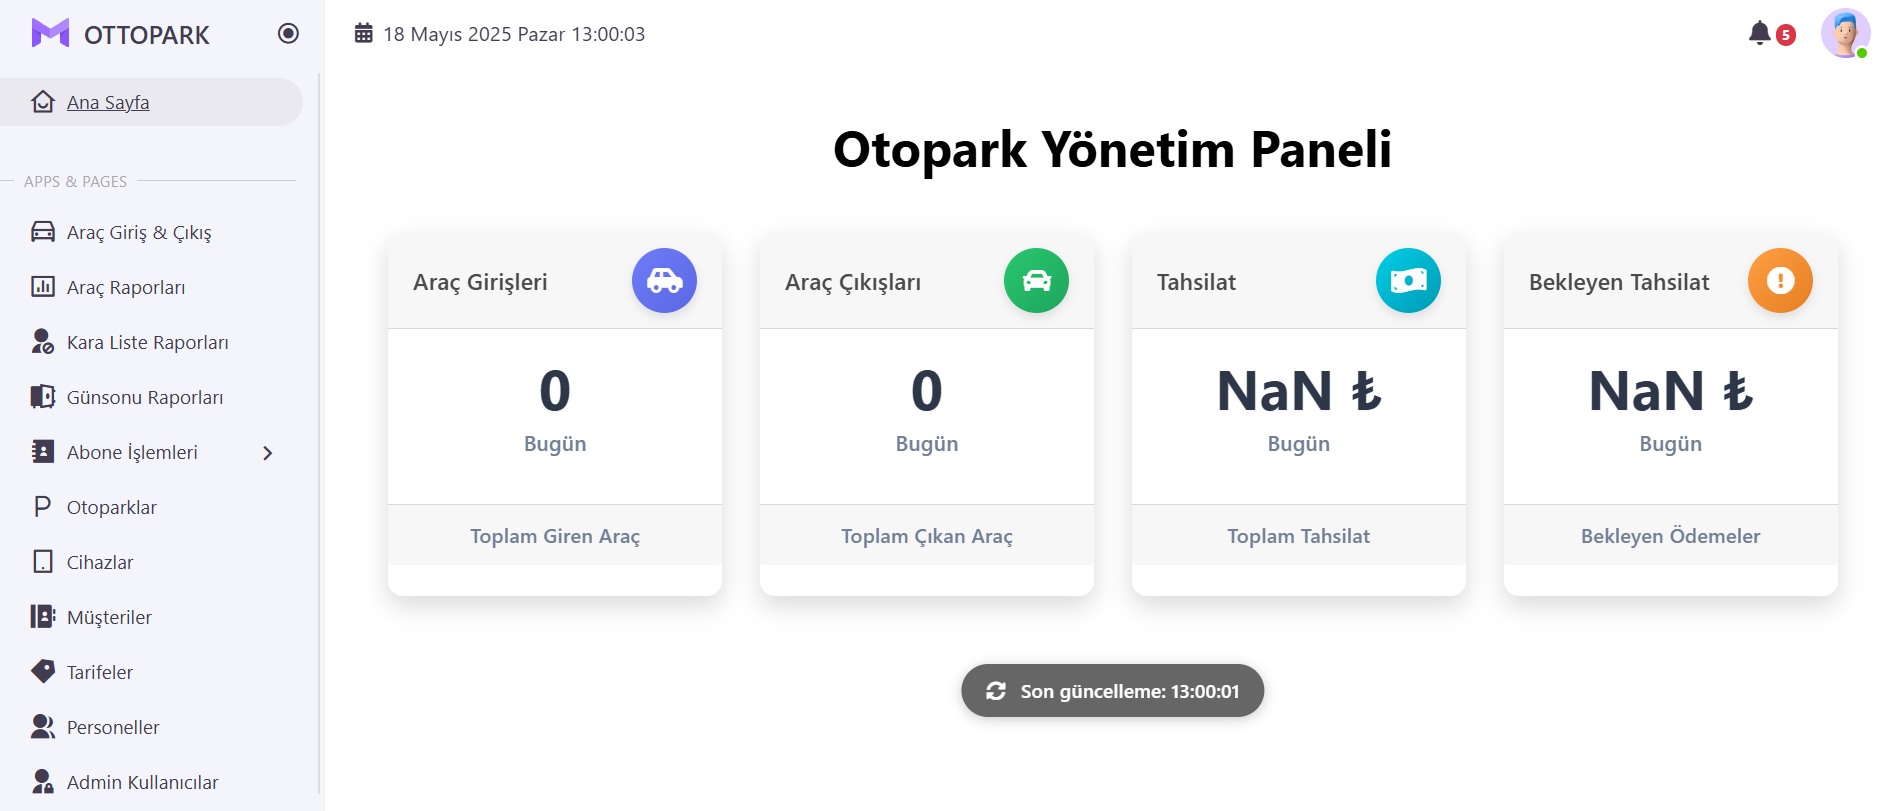Click the Tarifeler tag icon
The height and width of the screenshot is (811, 1901).
(42, 671)
